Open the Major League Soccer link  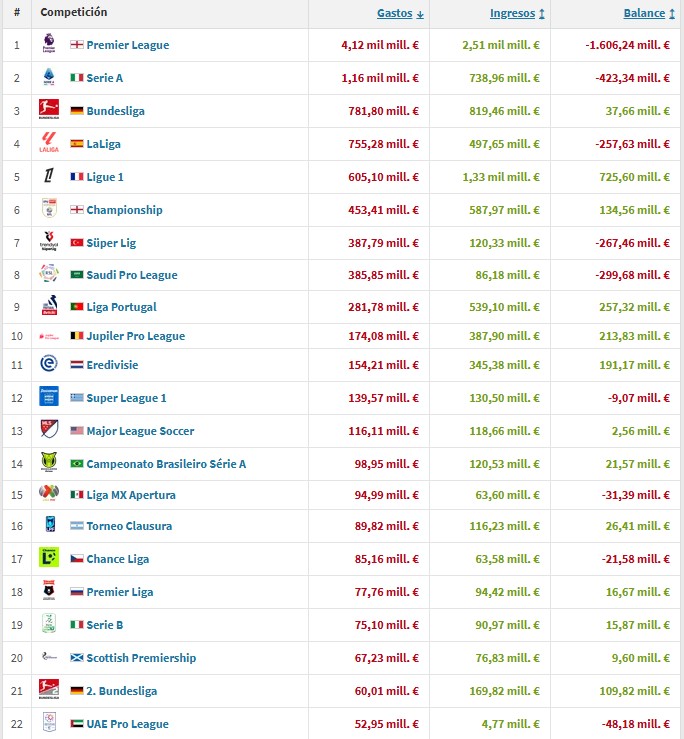[x=140, y=431]
